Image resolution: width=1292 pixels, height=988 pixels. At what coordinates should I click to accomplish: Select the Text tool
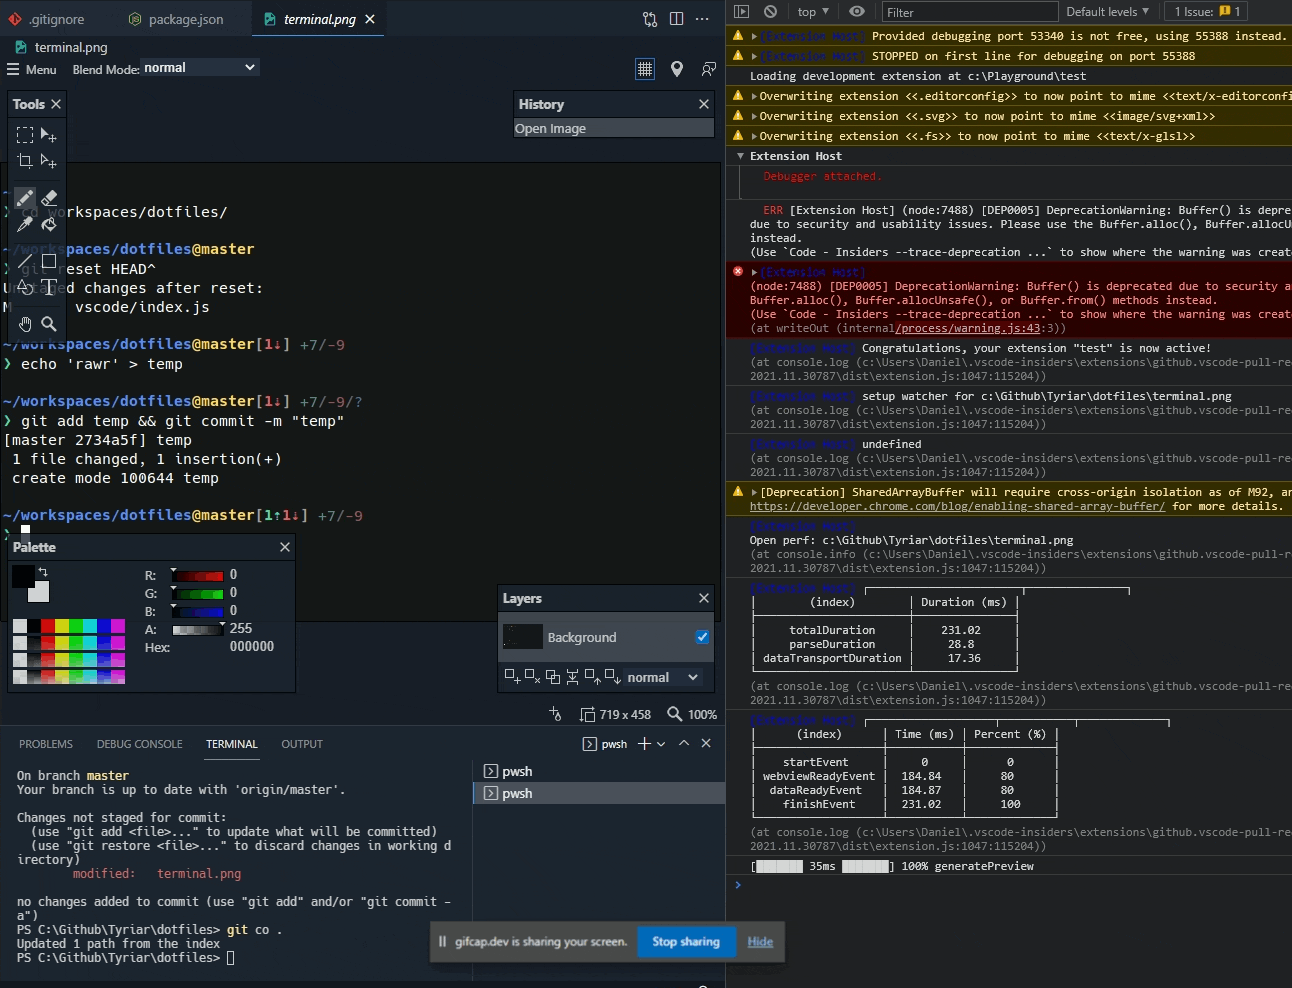click(x=49, y=288)
